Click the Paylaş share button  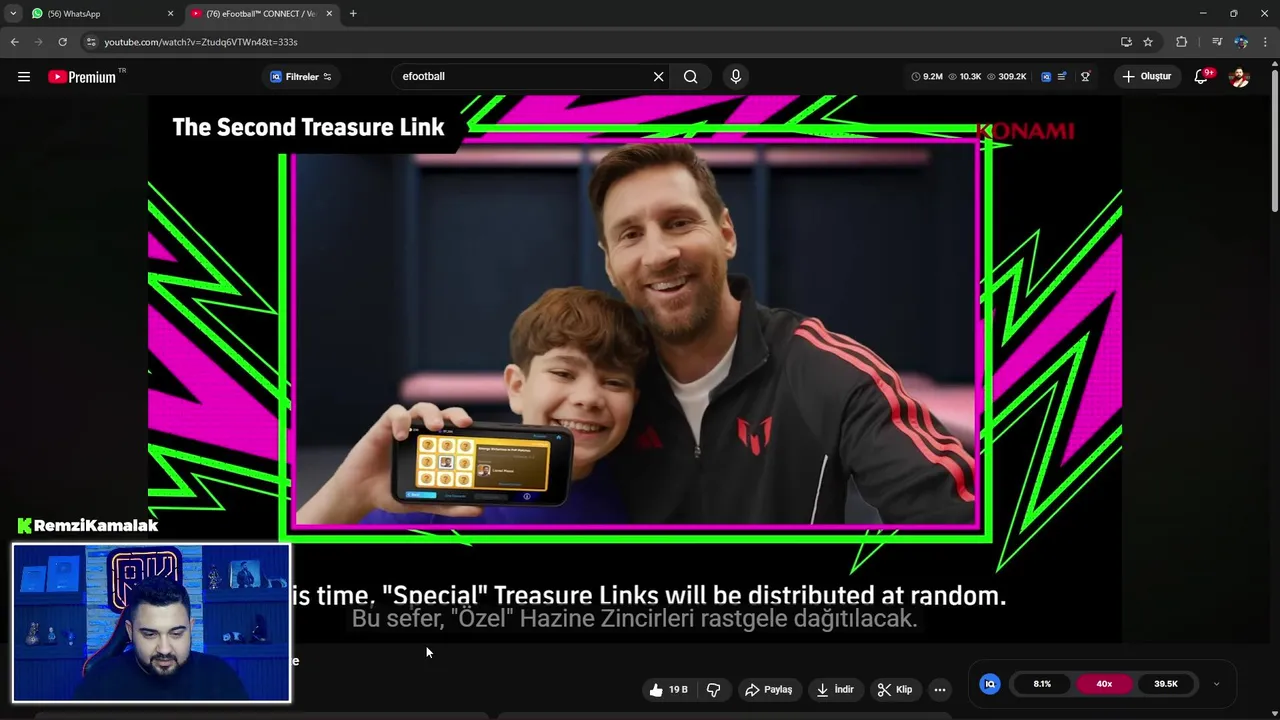pos(769,690)
